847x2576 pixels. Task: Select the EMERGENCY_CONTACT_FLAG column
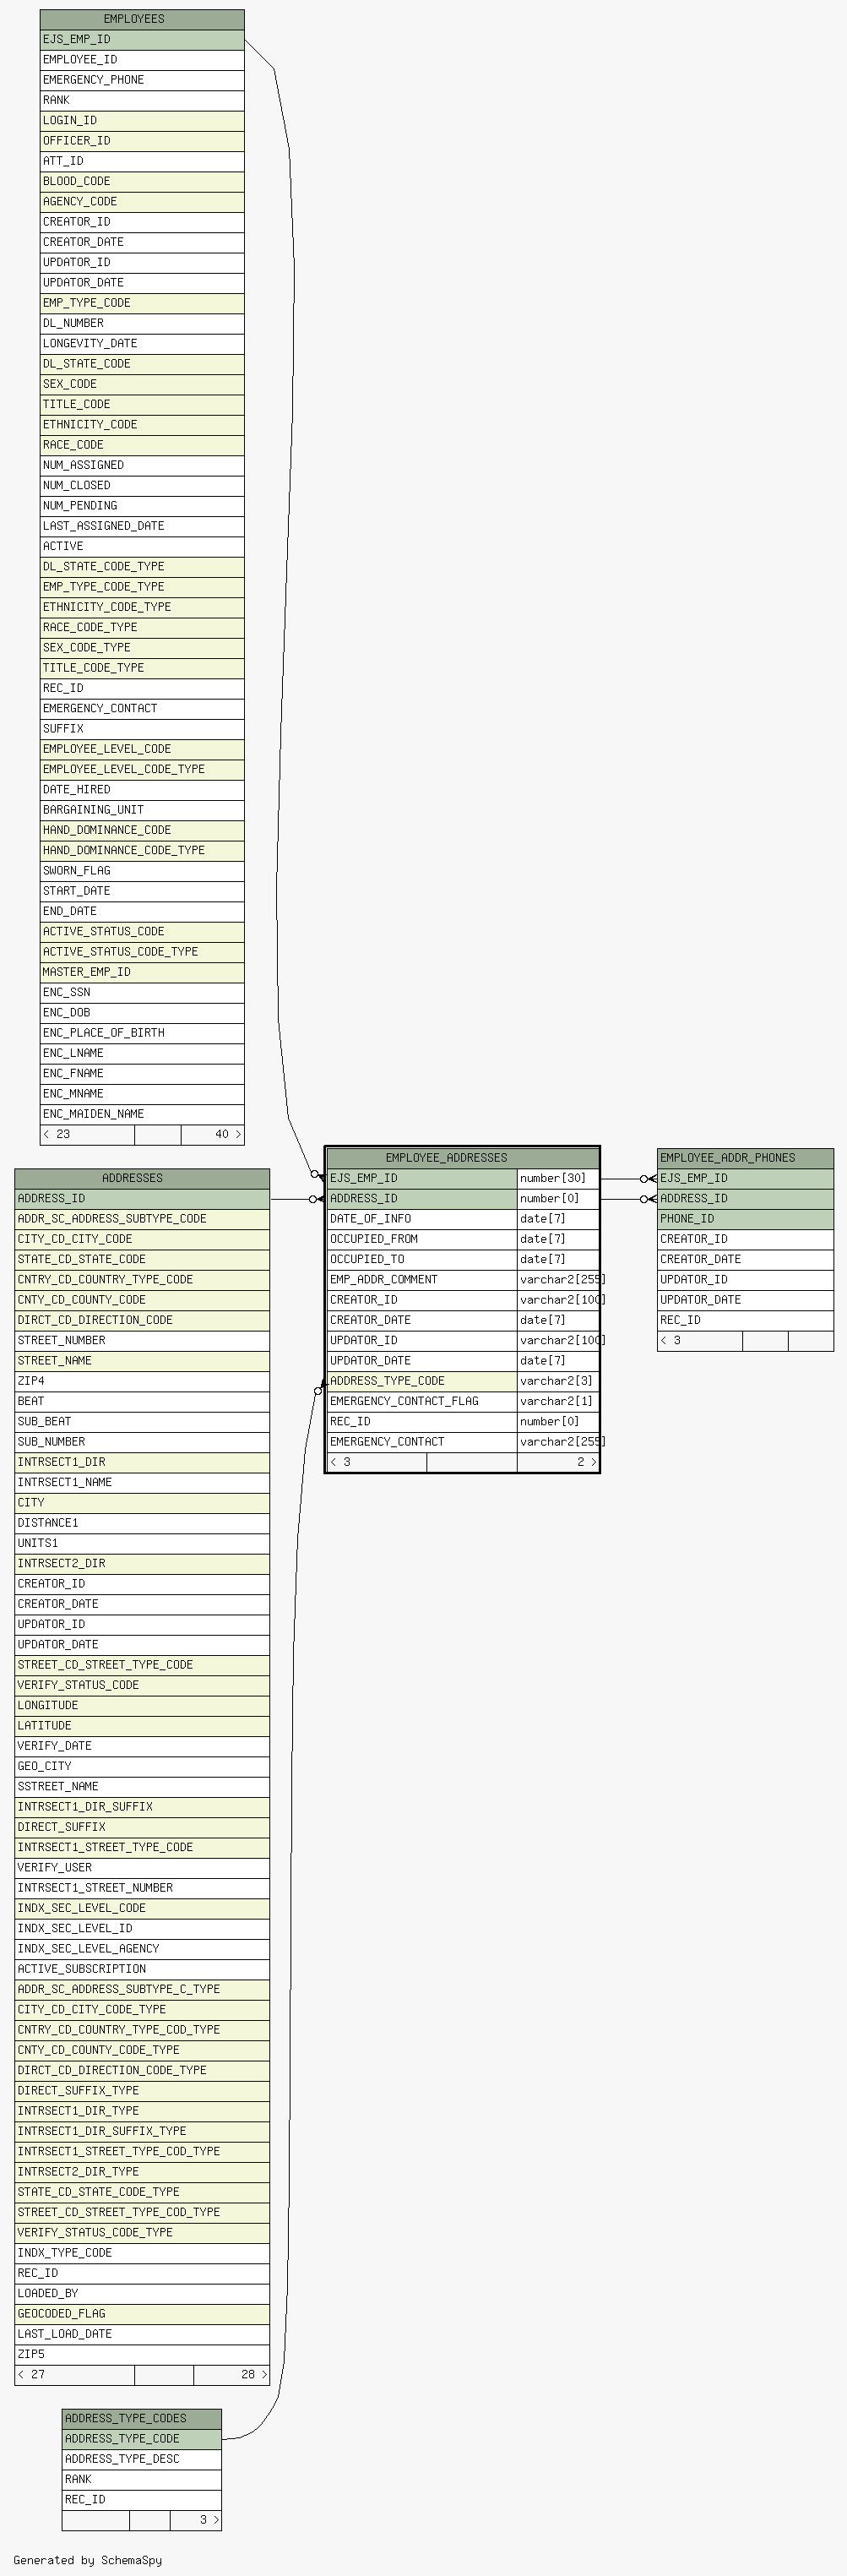pos(422,1402)
